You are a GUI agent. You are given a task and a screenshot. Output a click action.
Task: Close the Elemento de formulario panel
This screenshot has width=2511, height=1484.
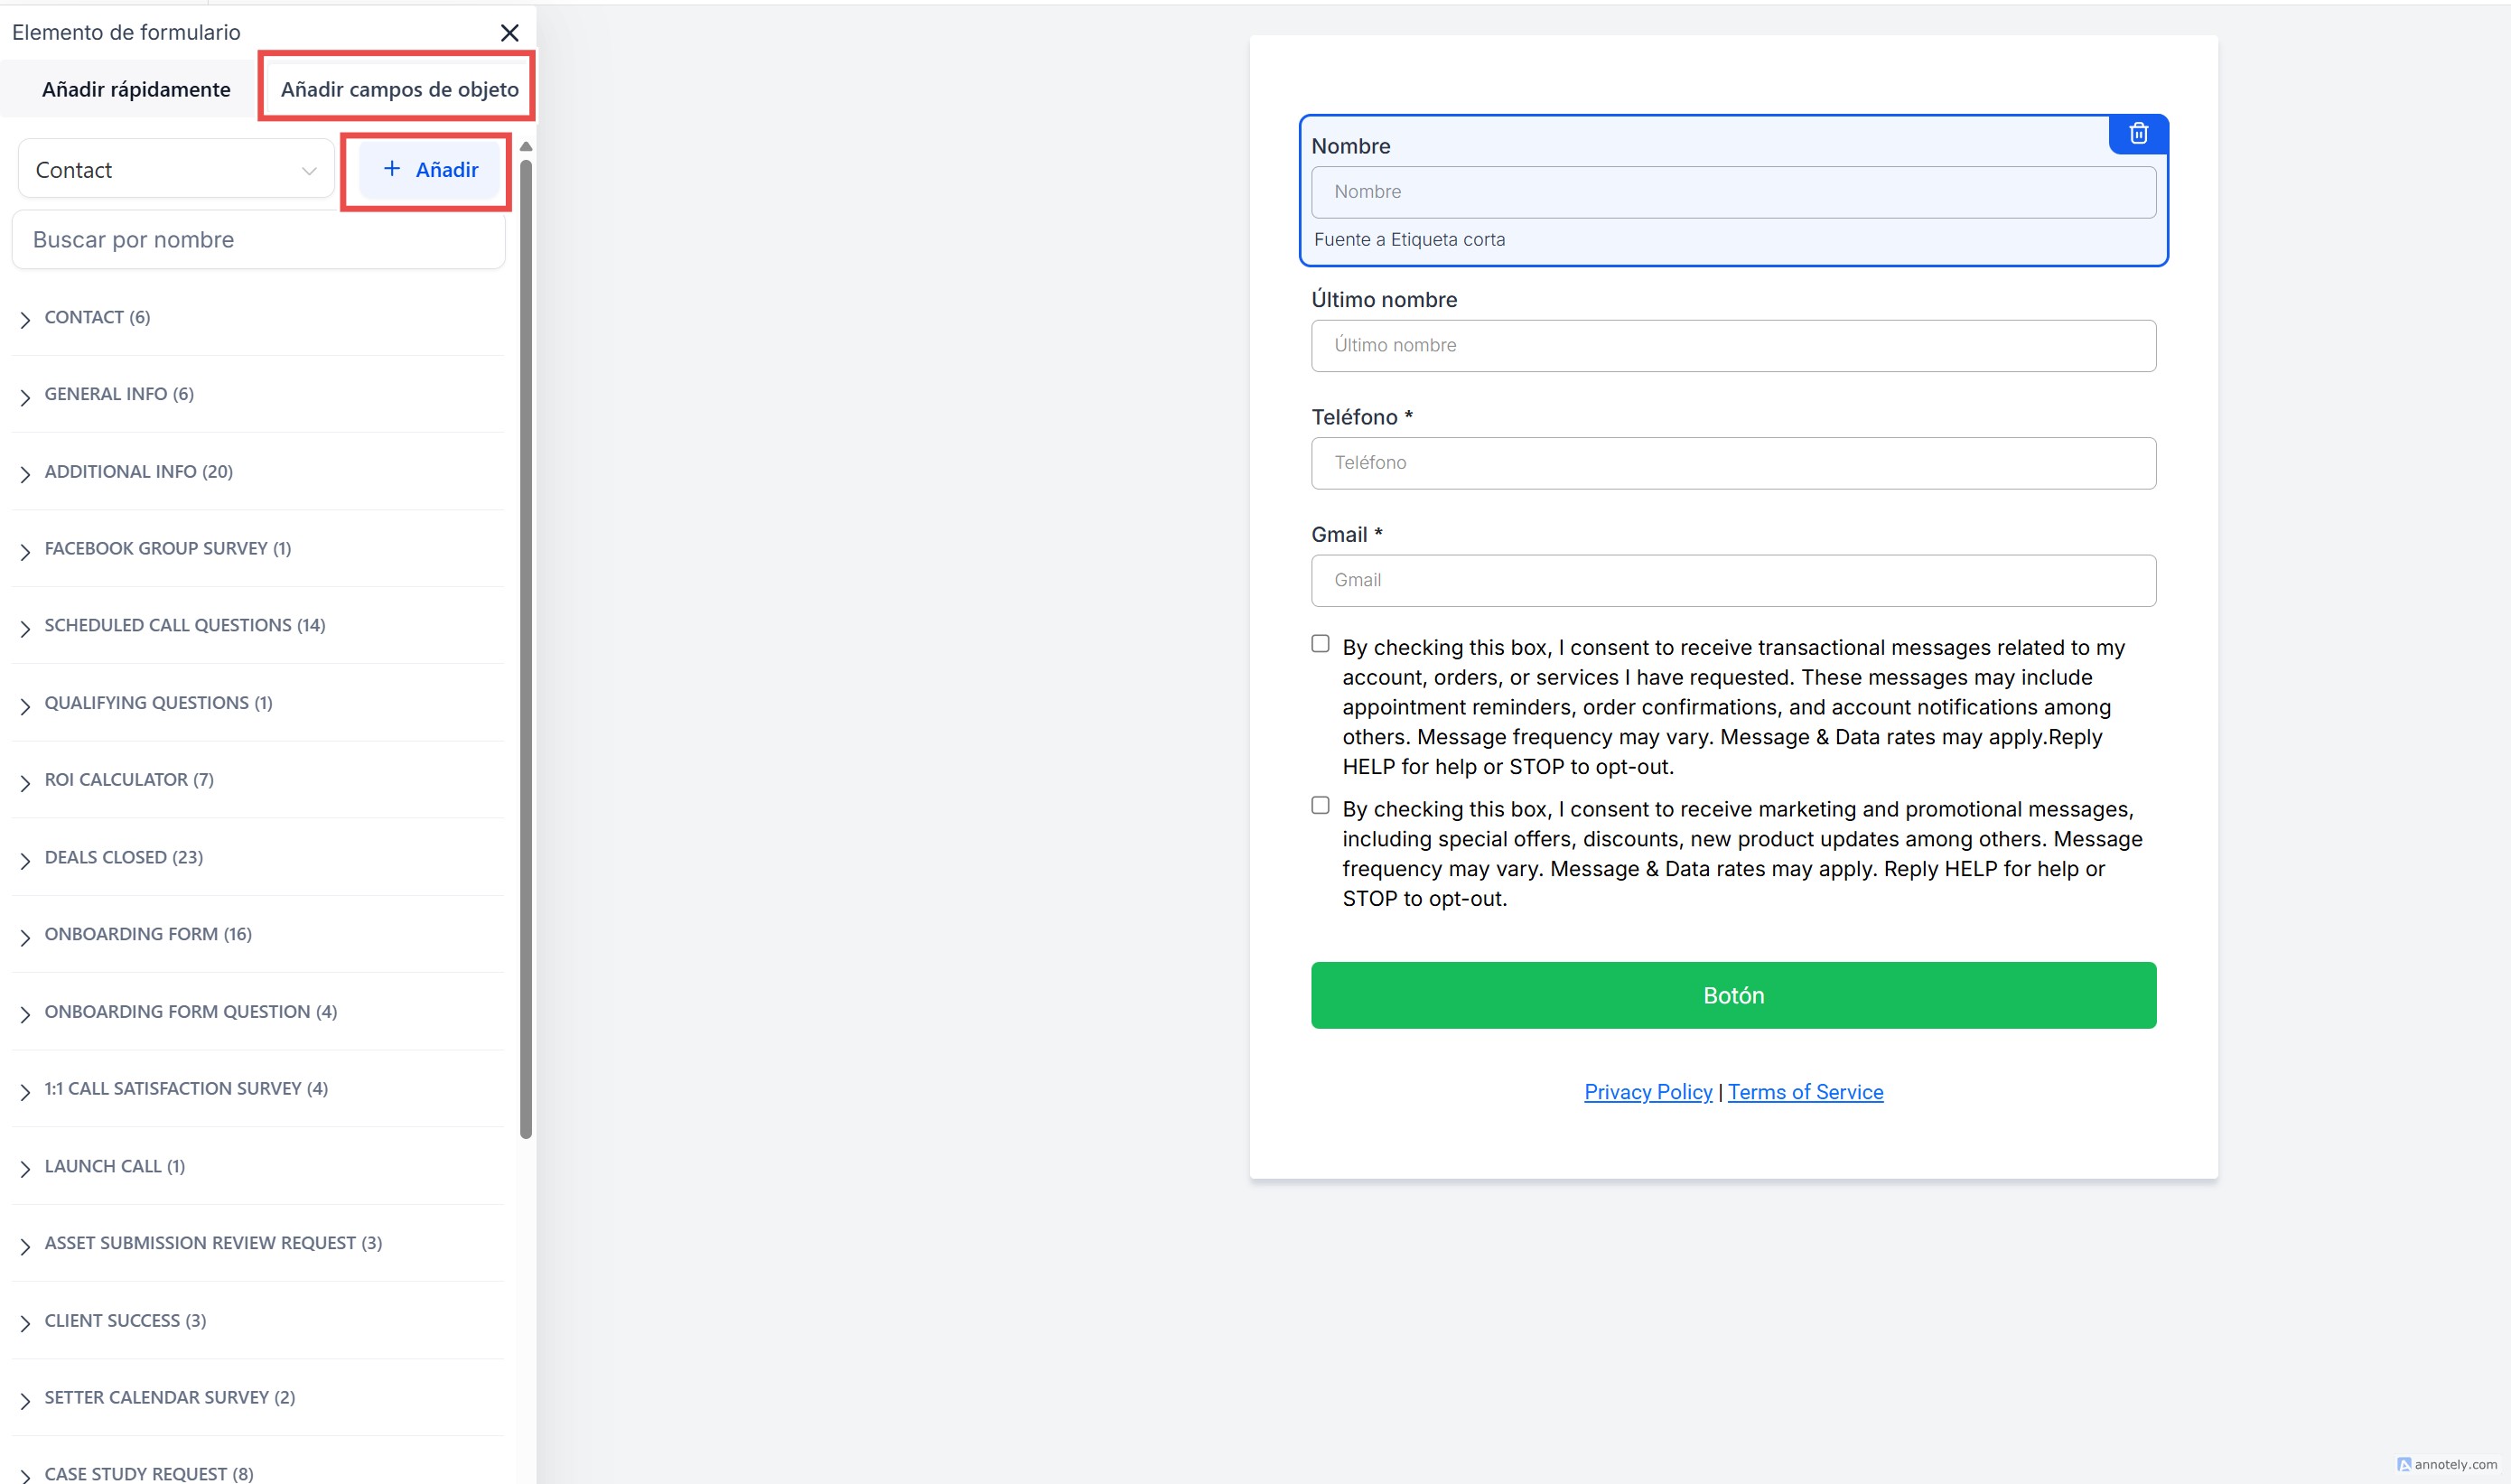(x=509, y=33)
